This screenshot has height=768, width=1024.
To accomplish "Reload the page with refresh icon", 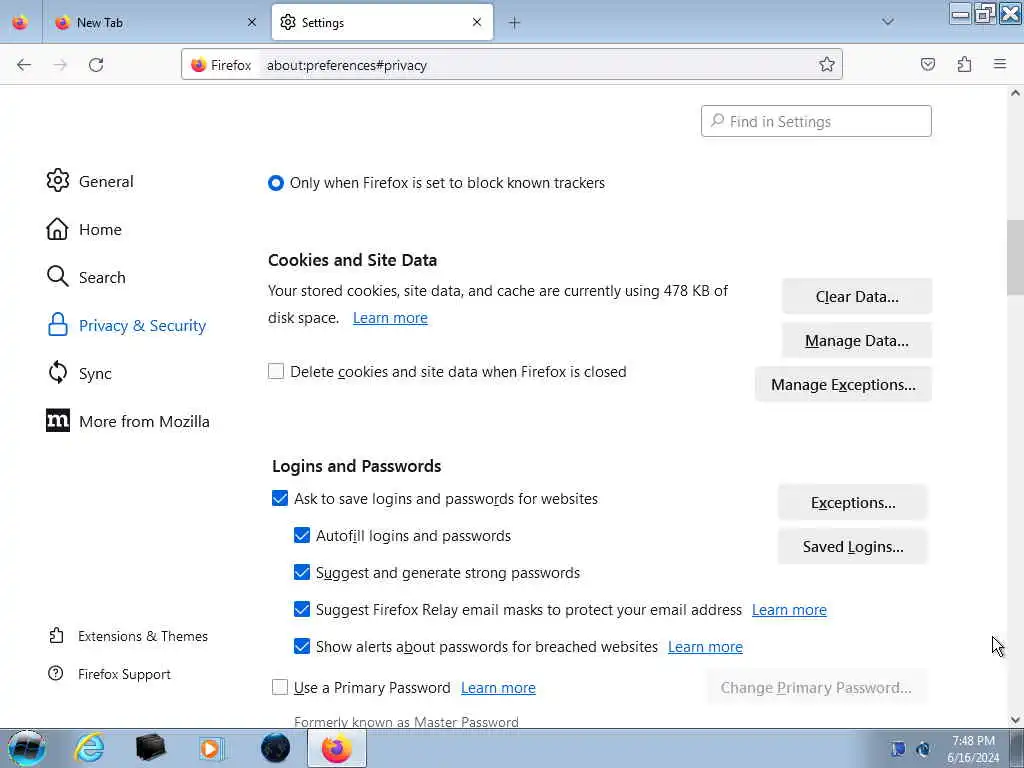I will tap(96, 65).
